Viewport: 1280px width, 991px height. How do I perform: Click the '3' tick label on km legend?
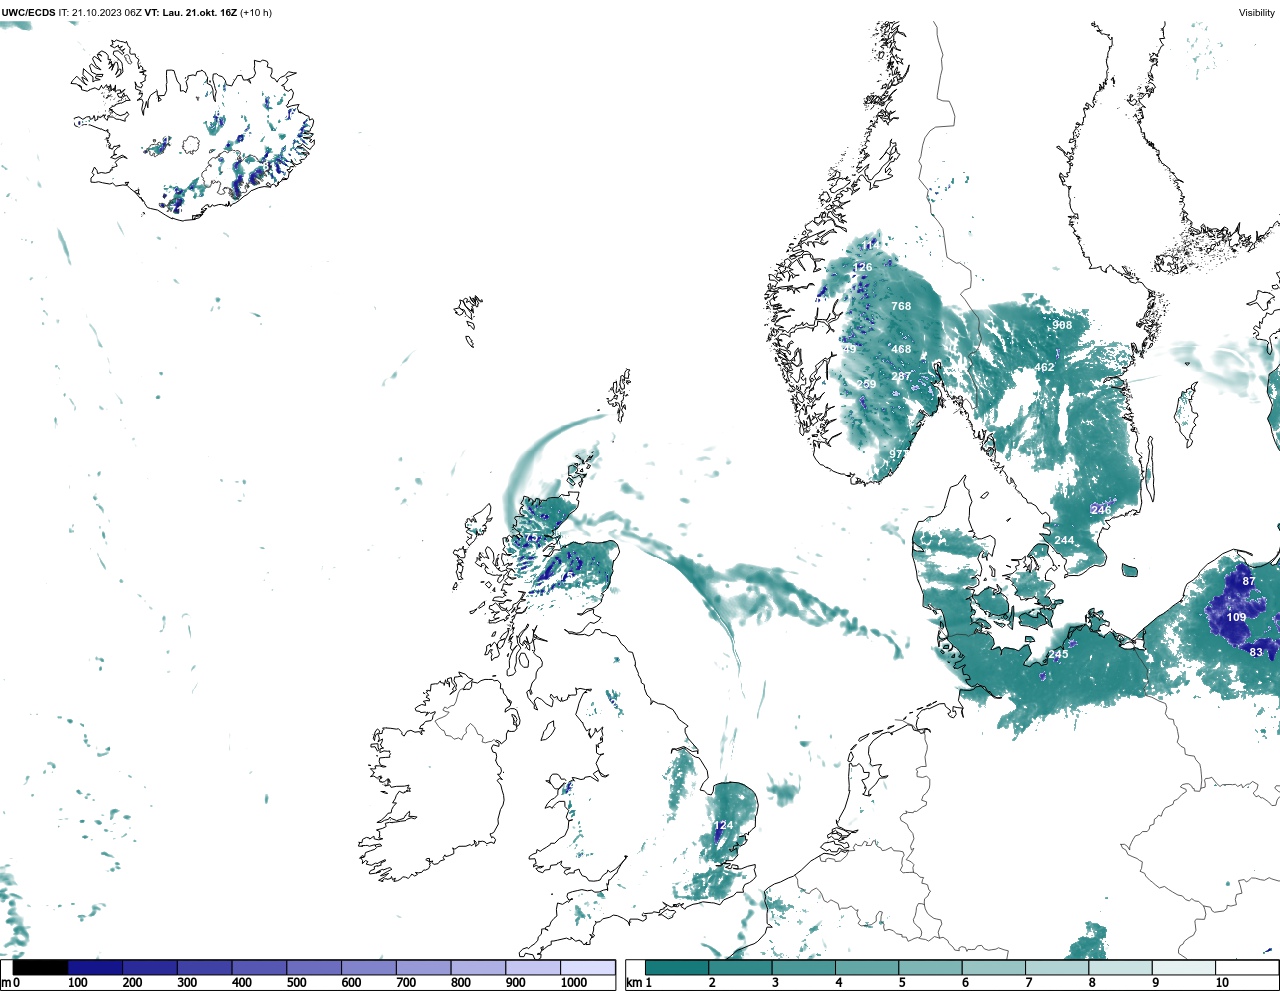coord(775,983)
